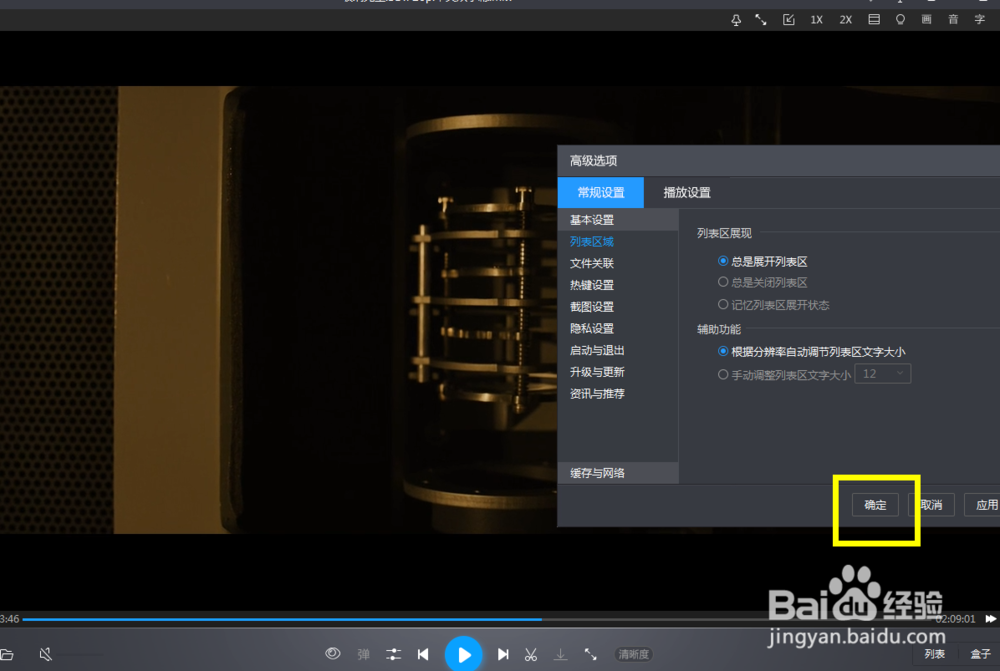This screenshot has width=1000, height=671.
Task: Click the light bulb icon
Action: pyautogui.click(x=900, y=20)
